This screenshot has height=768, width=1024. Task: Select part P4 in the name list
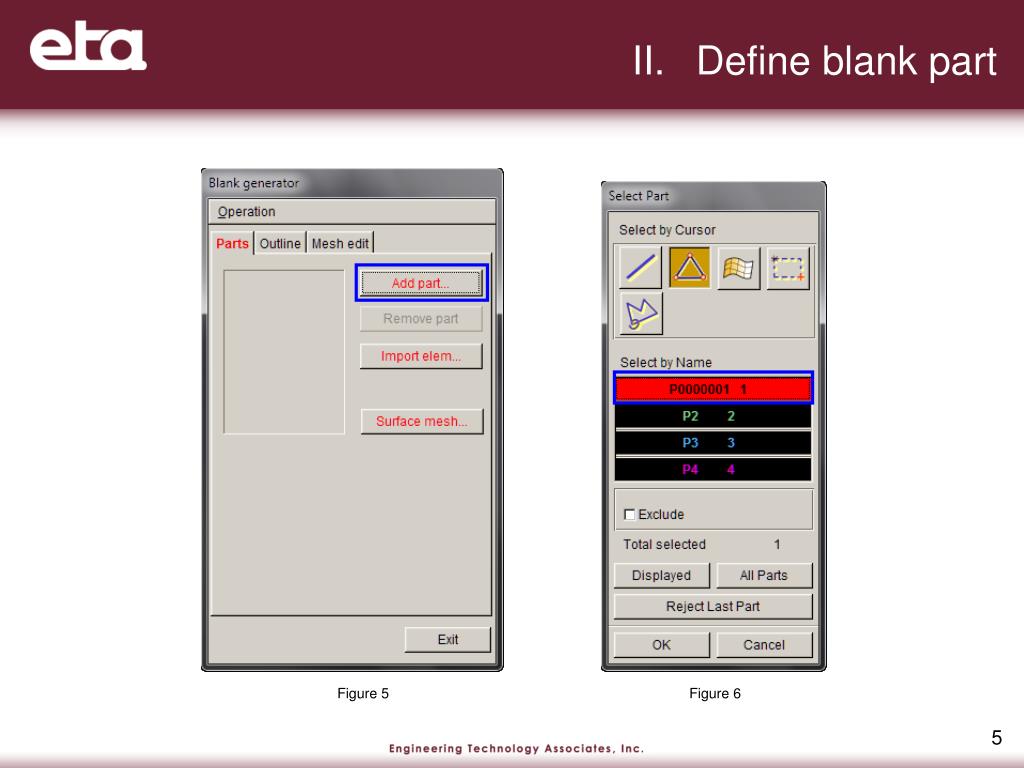pos(713,469)
